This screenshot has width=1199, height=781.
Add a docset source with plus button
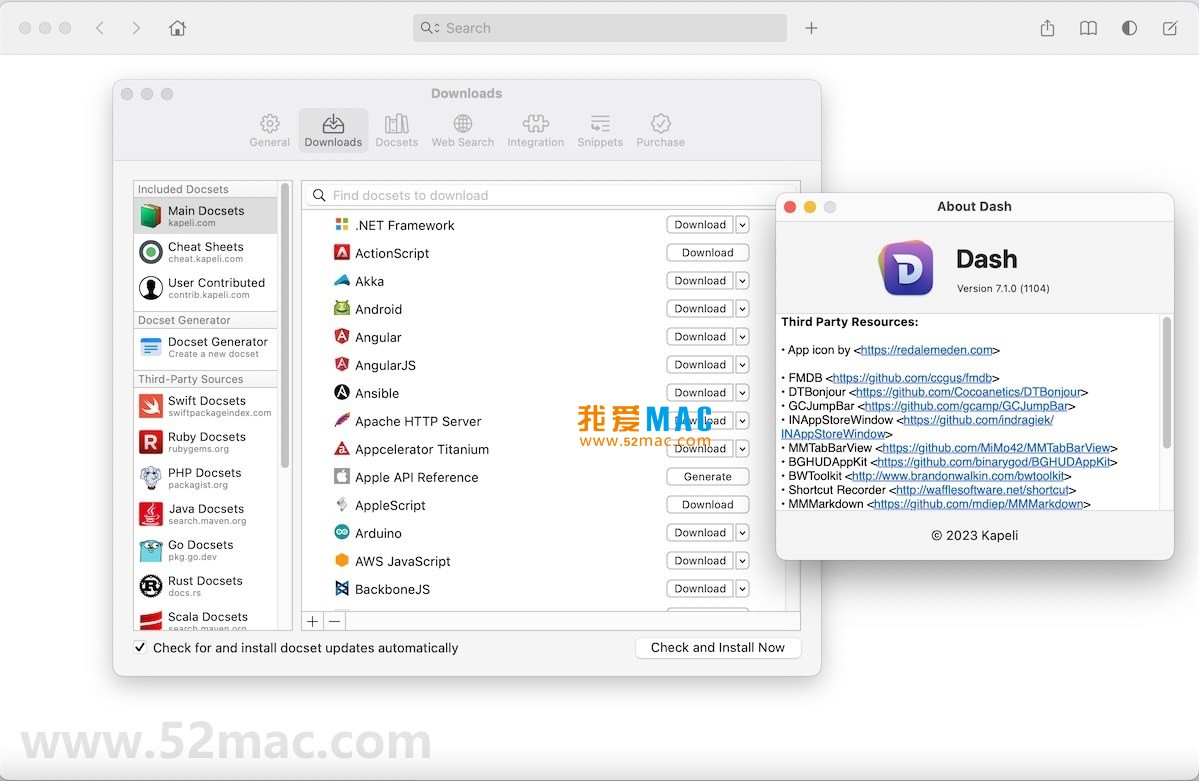pos(313,621)
